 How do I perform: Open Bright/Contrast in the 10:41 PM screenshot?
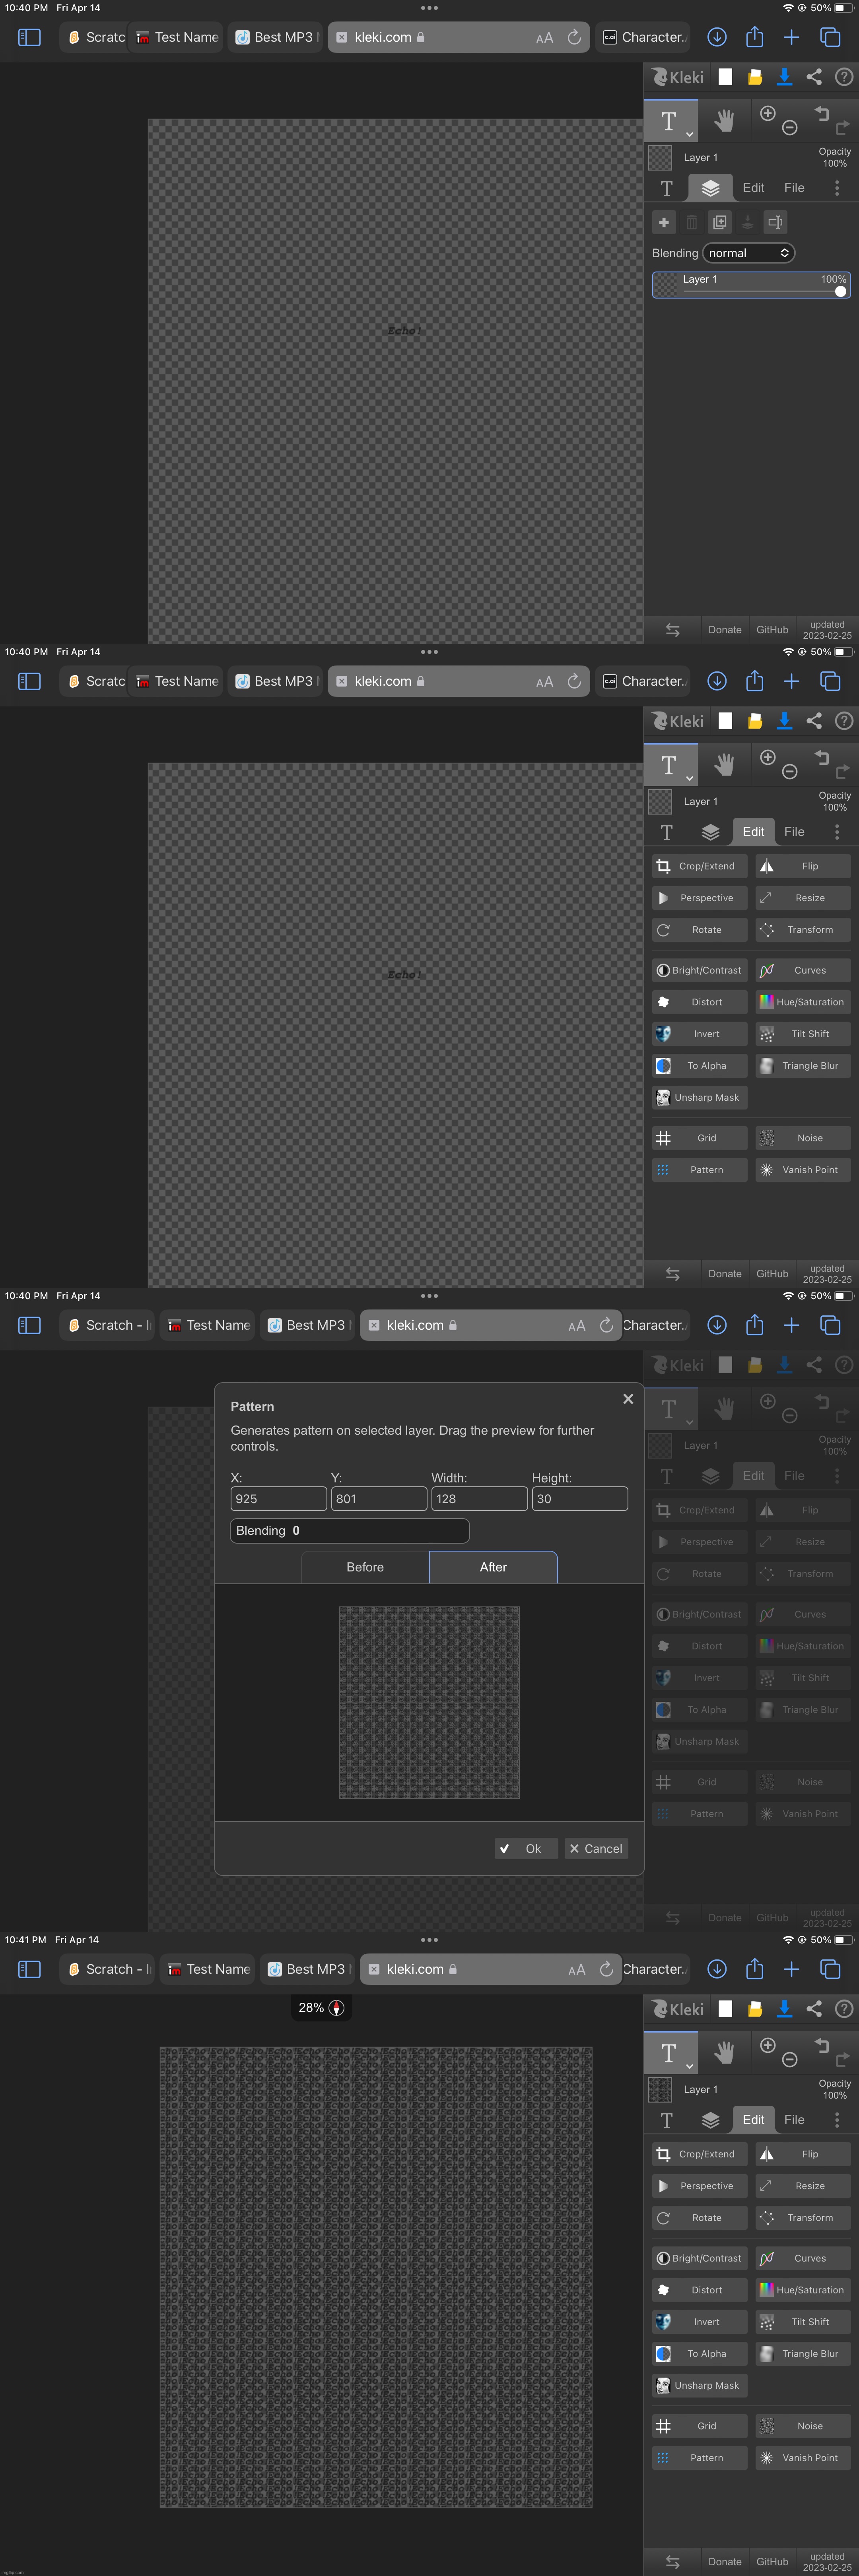(x=699, y=2258)
